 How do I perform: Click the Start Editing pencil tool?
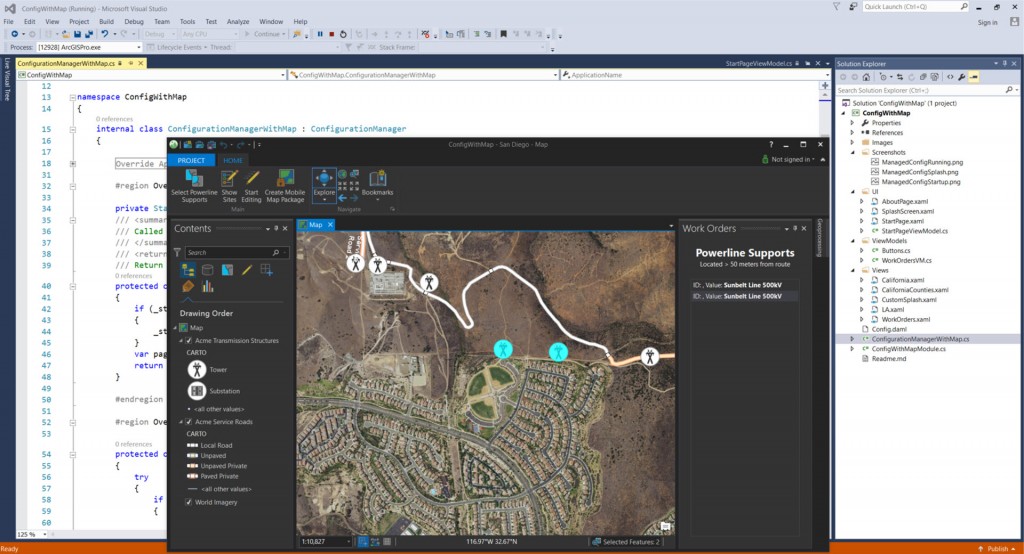251,186
